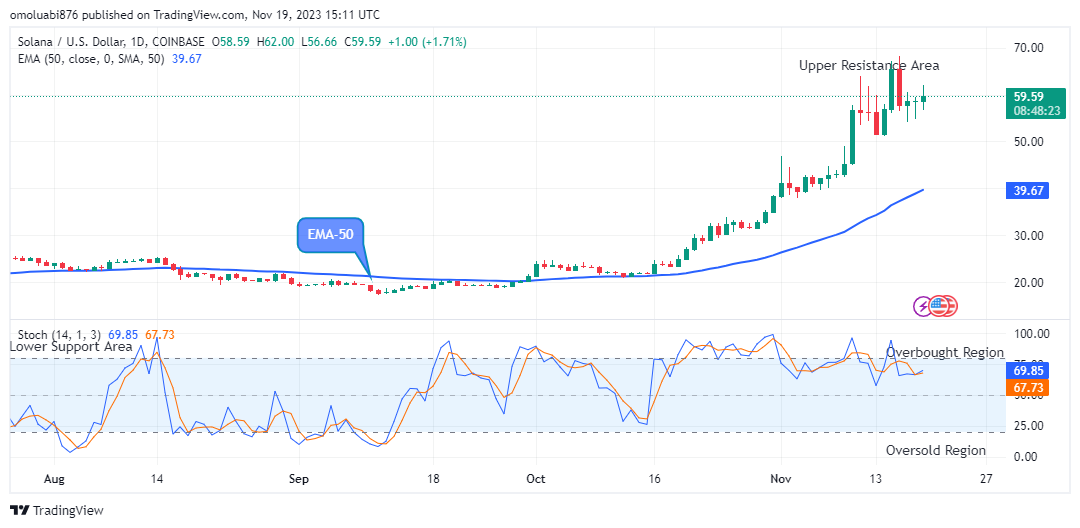Click the 14 date label after Aug

157,478
